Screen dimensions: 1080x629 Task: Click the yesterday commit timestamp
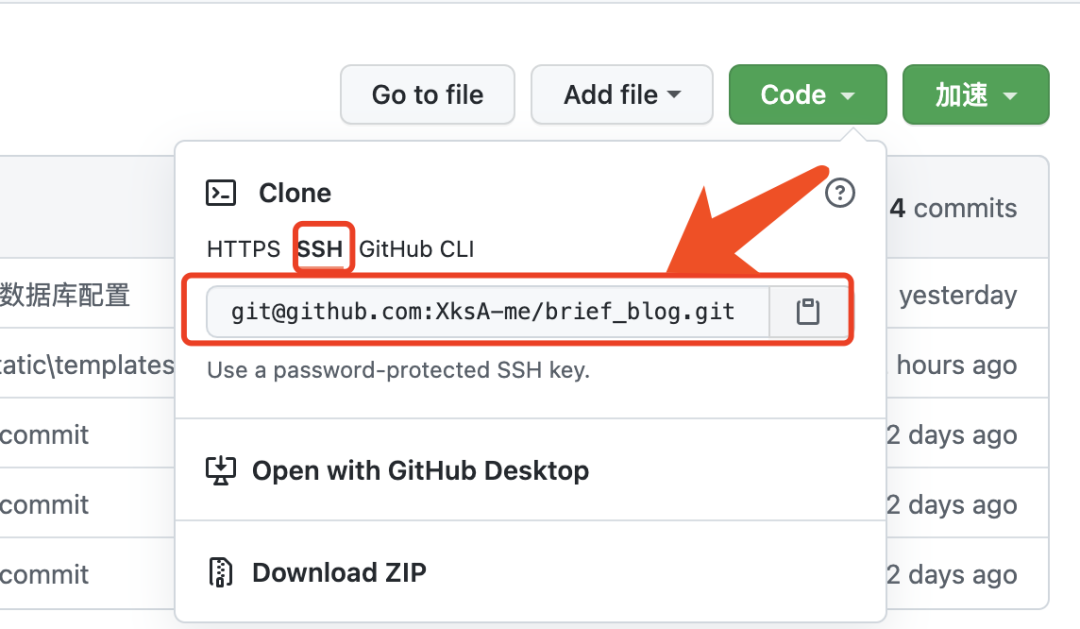click(x=957, y=295)
